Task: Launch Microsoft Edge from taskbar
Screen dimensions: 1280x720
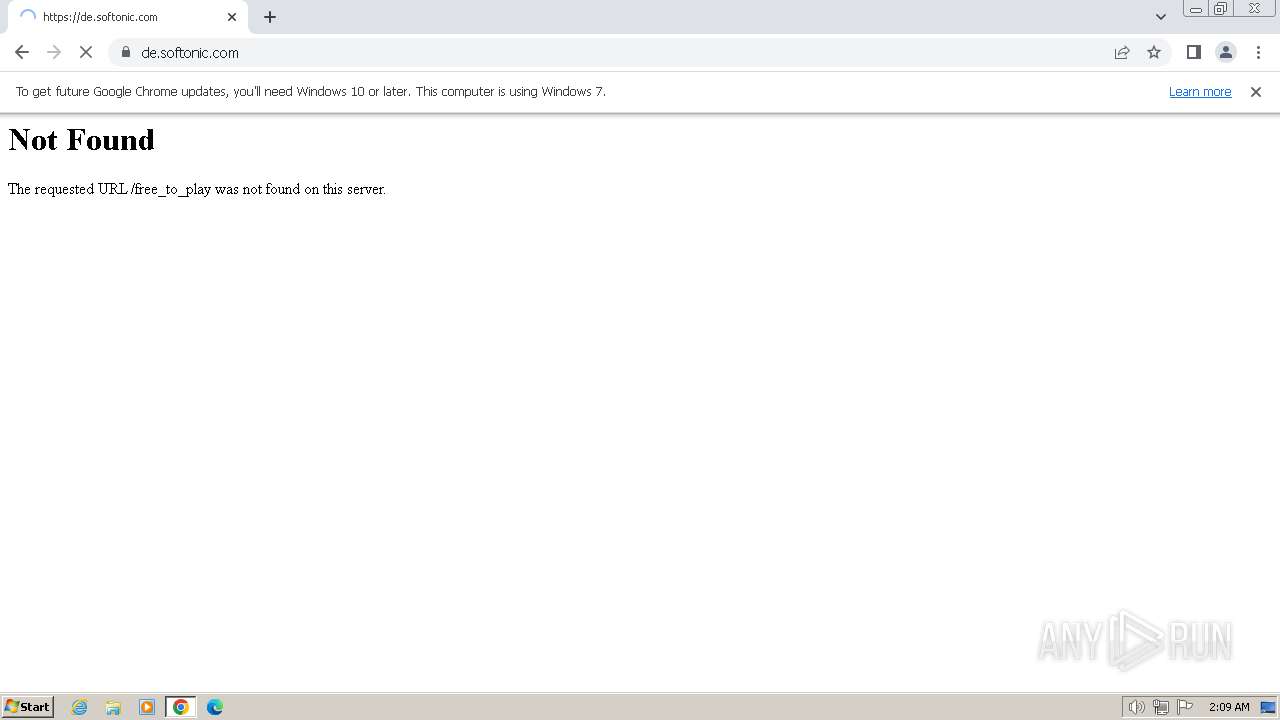Action: [215, 707]
